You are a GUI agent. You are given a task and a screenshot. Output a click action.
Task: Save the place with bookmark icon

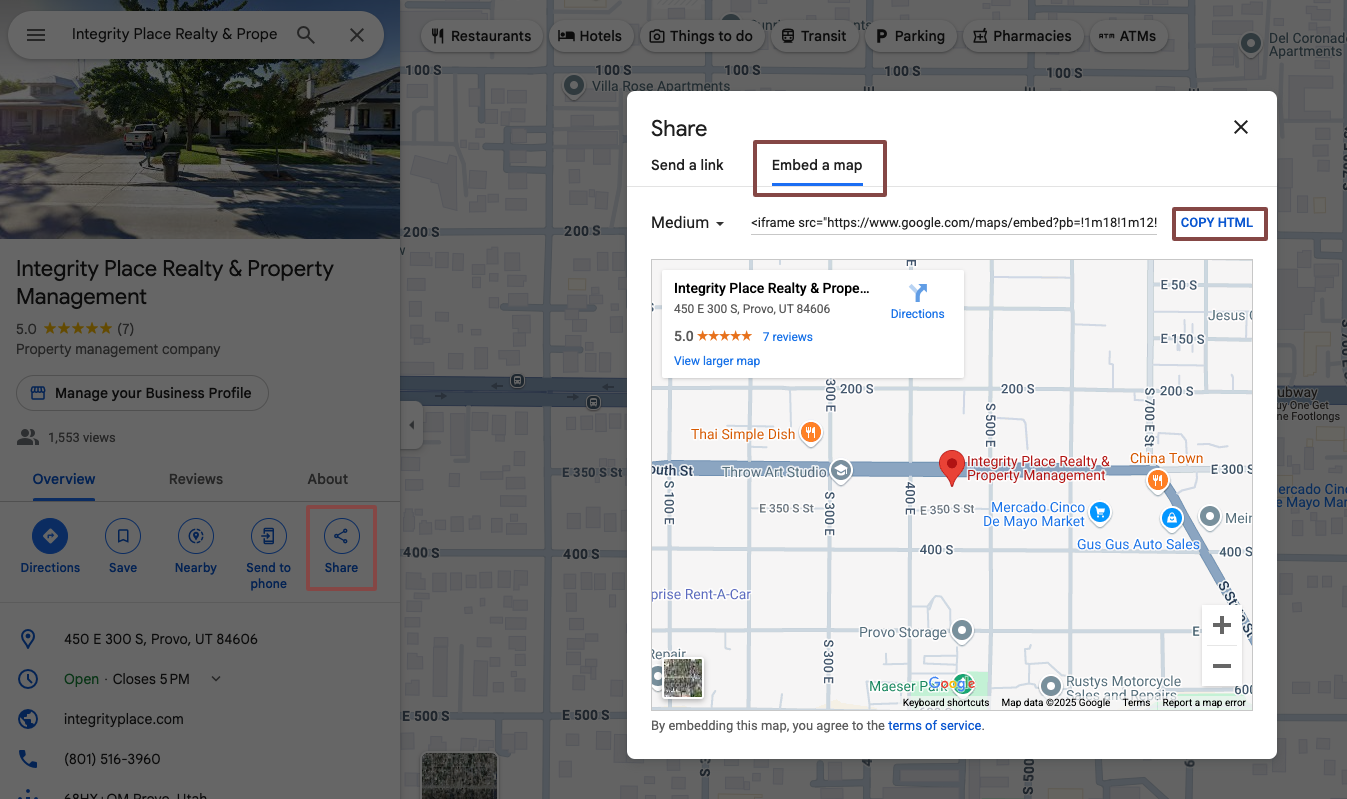[123, 537]
